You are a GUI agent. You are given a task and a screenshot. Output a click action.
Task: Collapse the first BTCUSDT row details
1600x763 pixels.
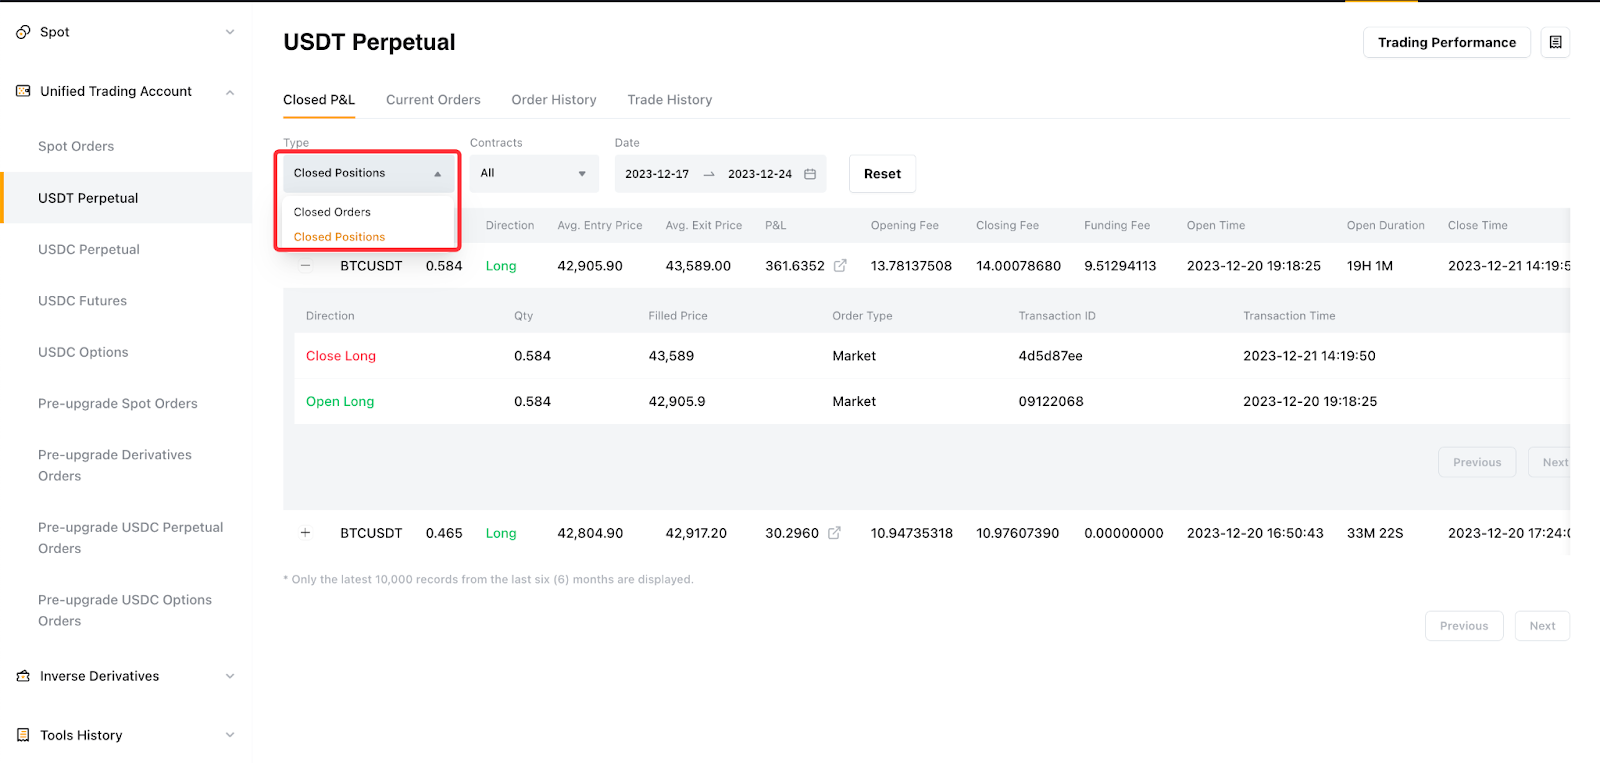click(x=306, y=266)
